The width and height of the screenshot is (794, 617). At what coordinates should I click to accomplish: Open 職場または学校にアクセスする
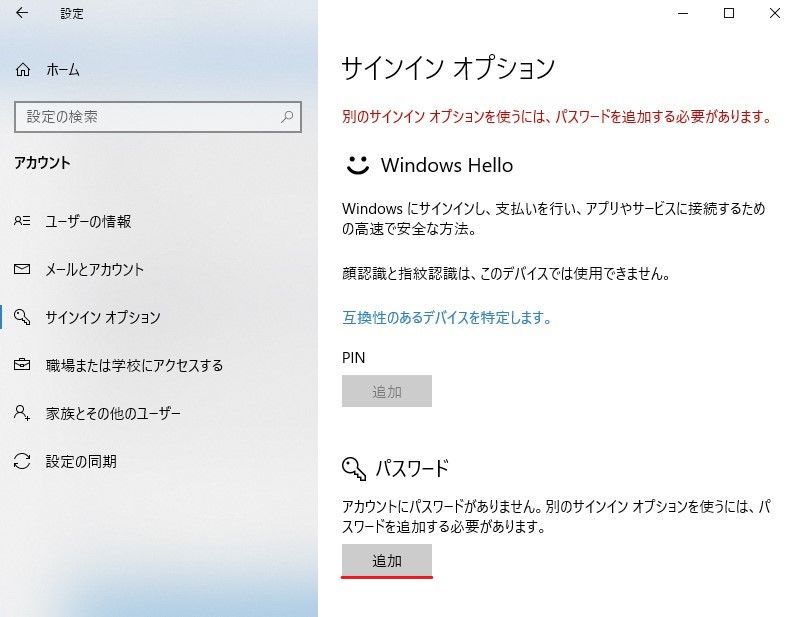134,365
